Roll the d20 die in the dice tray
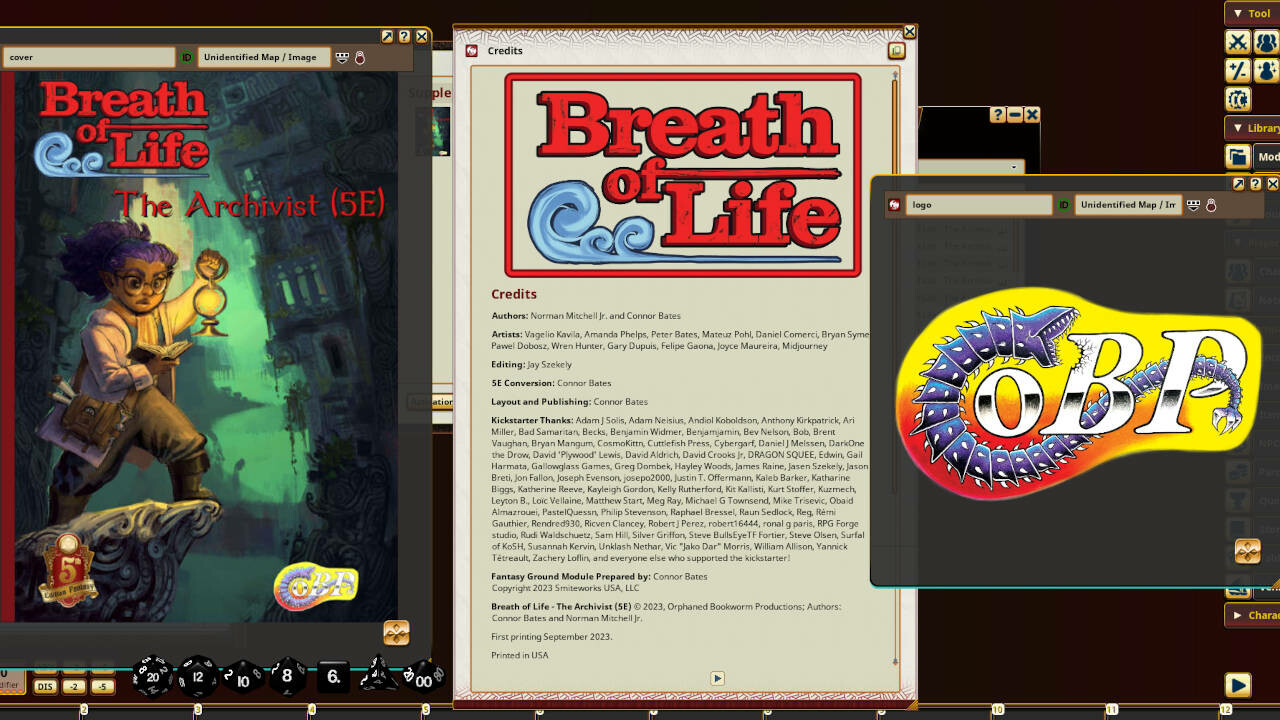The width and height of the screenshot is (1280, 720). (151, 676)
